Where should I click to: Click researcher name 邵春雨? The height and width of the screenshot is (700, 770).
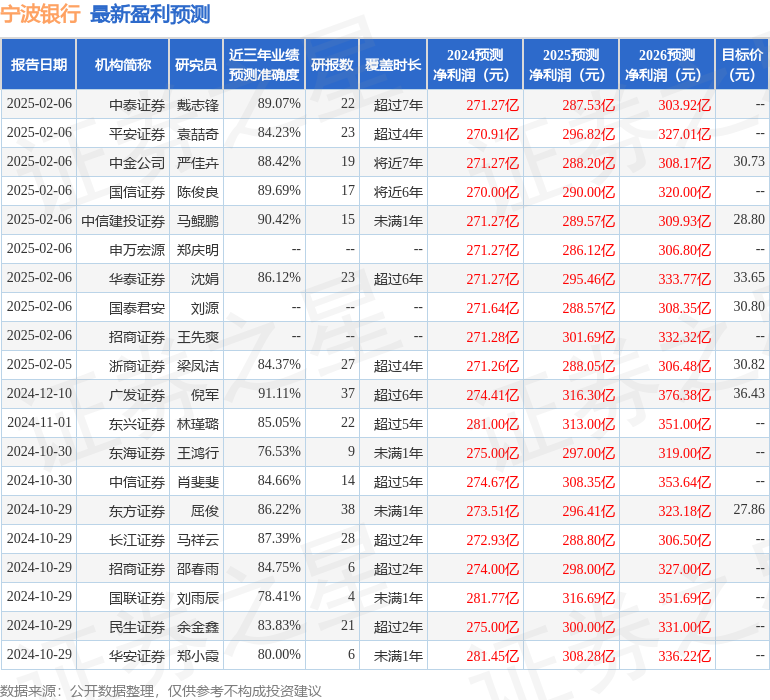[198, 569]
